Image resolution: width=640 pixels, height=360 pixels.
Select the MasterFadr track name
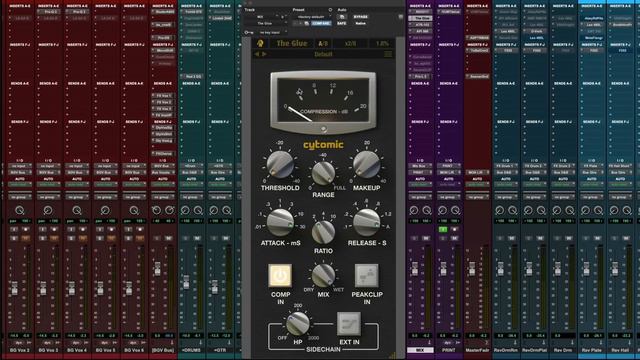click(x=477, y=350)
